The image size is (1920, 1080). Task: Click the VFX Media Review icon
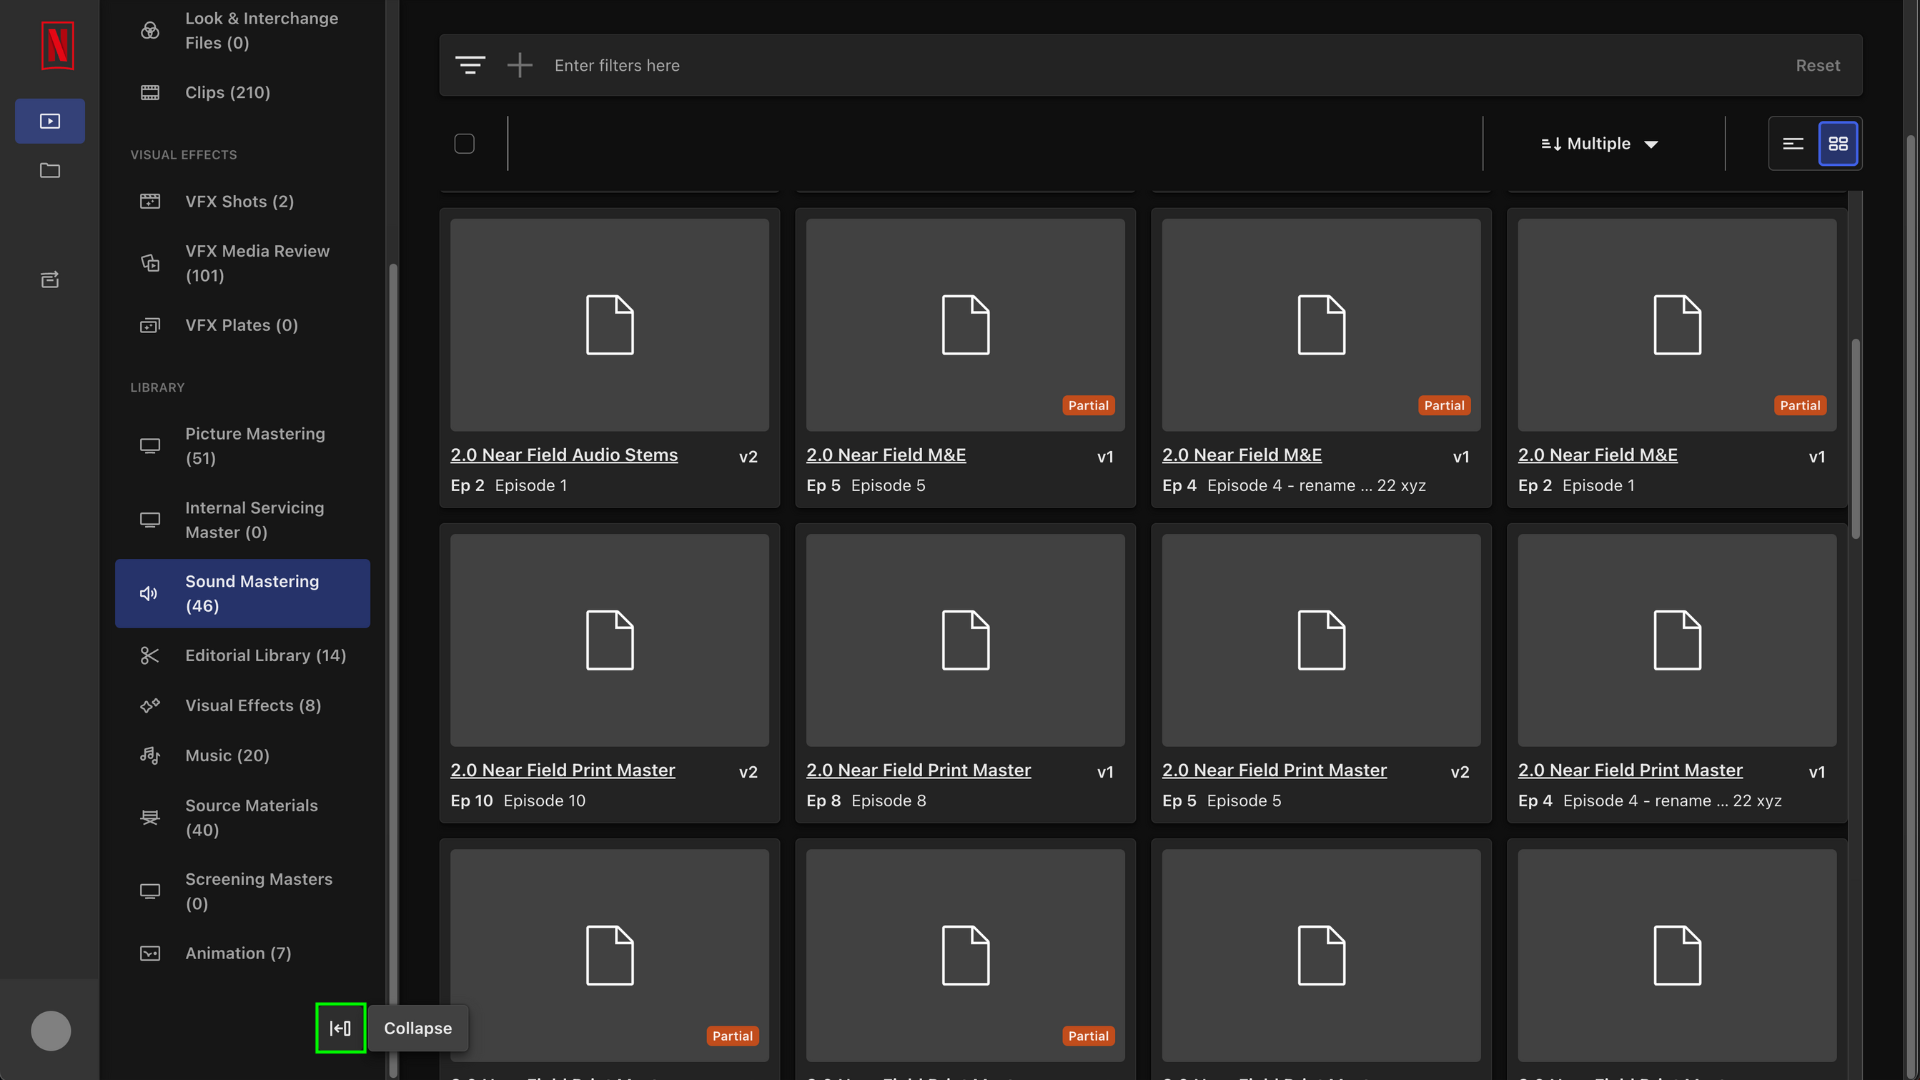[150, 263]
